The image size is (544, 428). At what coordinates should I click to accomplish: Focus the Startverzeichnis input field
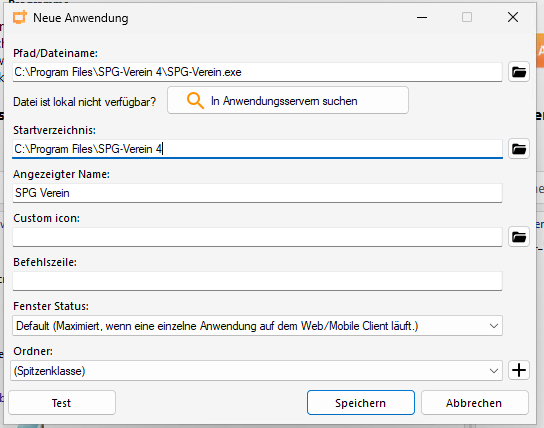257,149
